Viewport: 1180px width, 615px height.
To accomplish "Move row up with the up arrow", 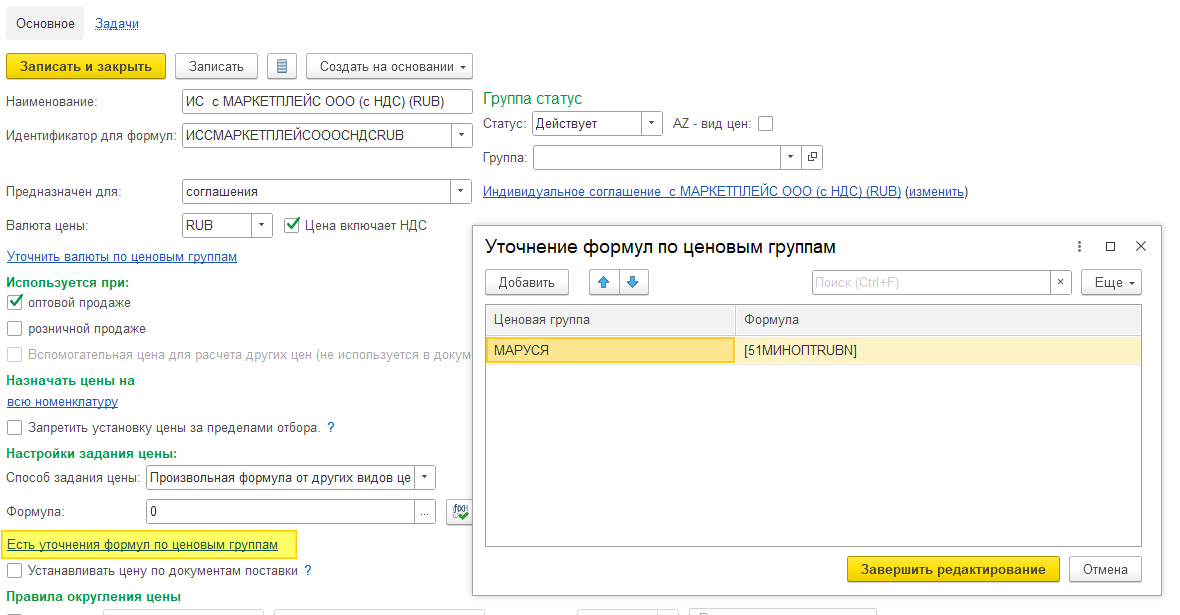I will tap(603, 282).
